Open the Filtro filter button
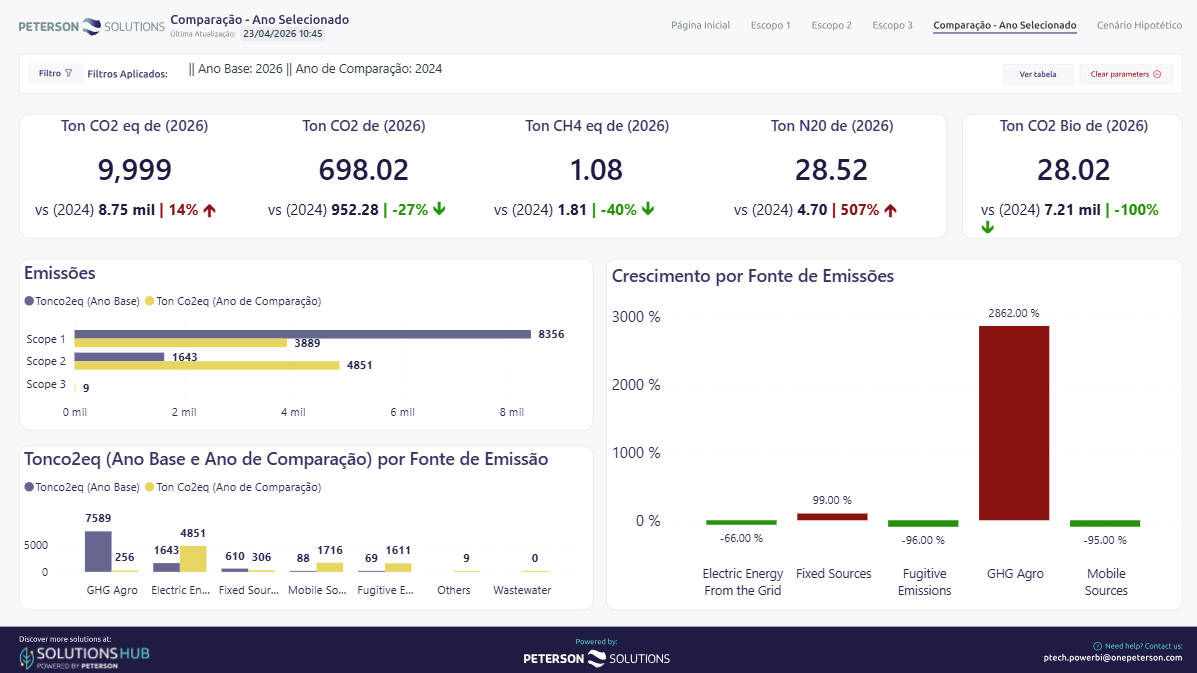Viewport: 1197px width, 673px height. [x=55, y=73]
